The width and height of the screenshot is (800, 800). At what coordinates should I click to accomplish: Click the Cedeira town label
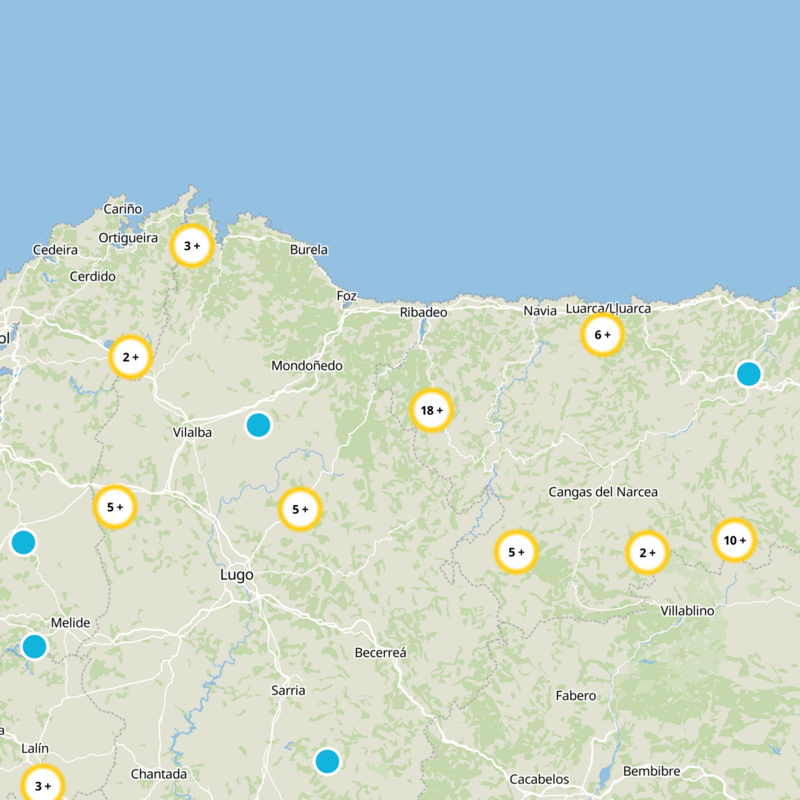click(x=56, y=250)
